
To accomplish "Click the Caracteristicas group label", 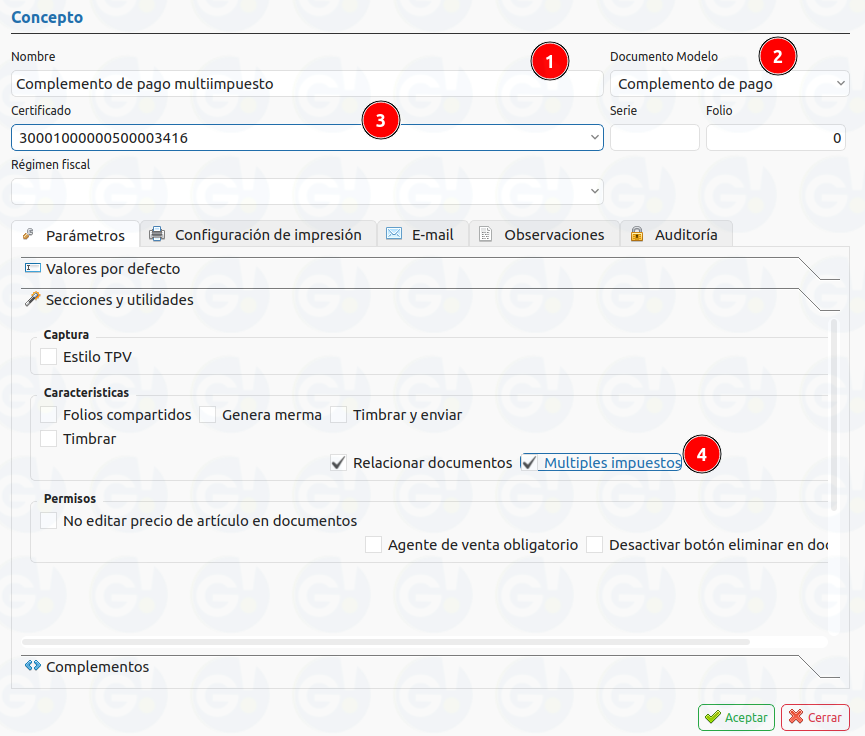I will tap(87, 392).
